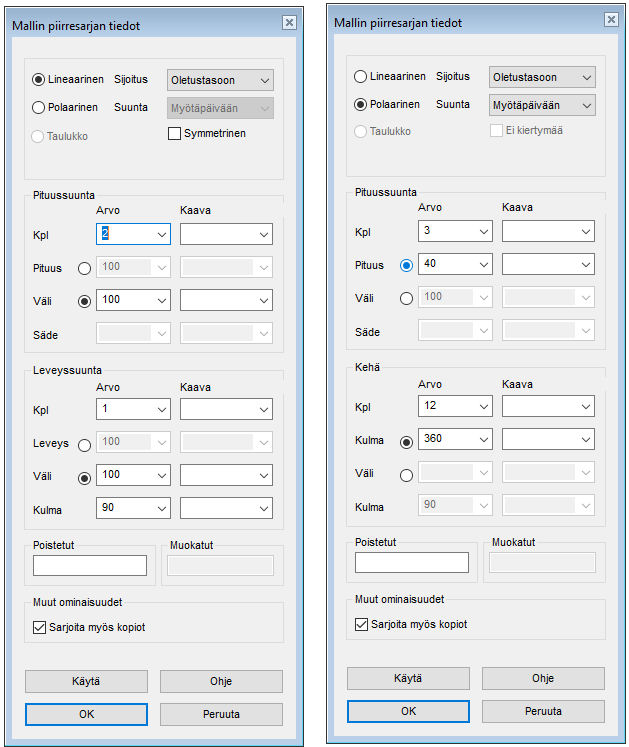This screenshot has height=747, width=629.
Task: Select Lineaarinen radio in the right dialog
Action: (361, 77)
